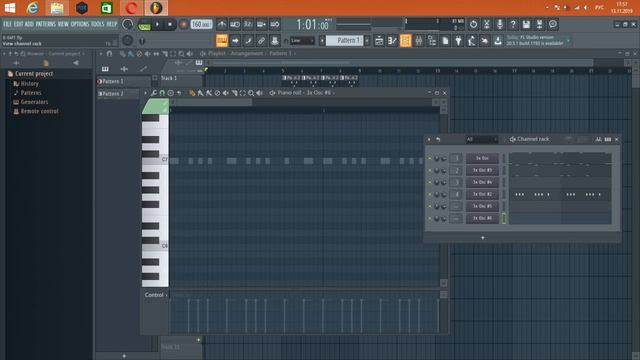Open the All channel filter dropdown

tap(482, 140)
